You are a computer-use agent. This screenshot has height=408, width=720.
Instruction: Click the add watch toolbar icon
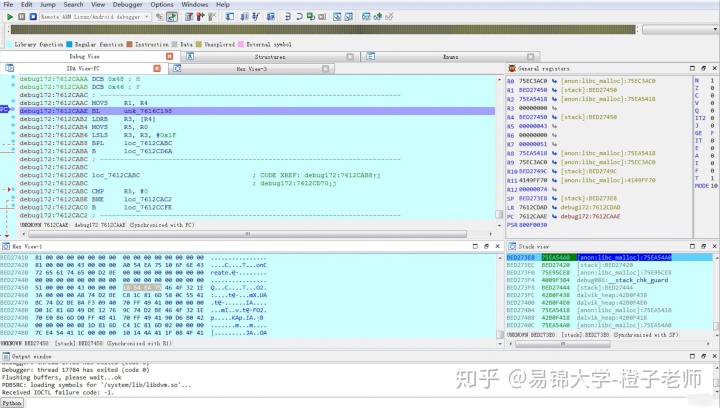pos(377,17)
